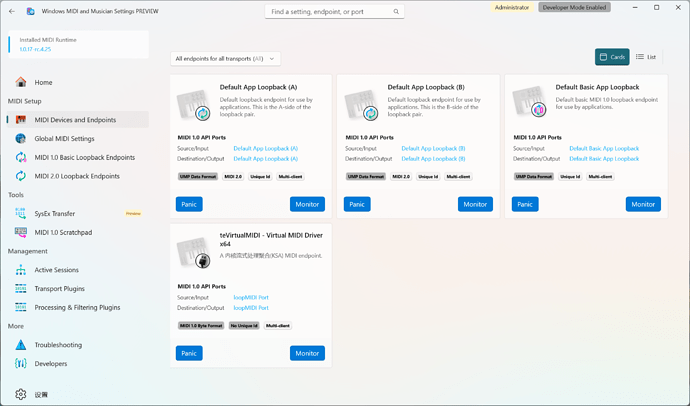Click MIDI 2.0 tag on Loopback (A) card

point(233,176)
